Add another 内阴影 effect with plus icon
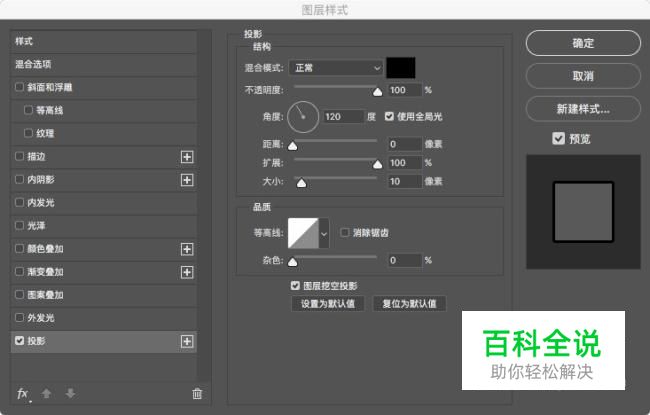Screen dimensions: 650x415 point(187,180)
